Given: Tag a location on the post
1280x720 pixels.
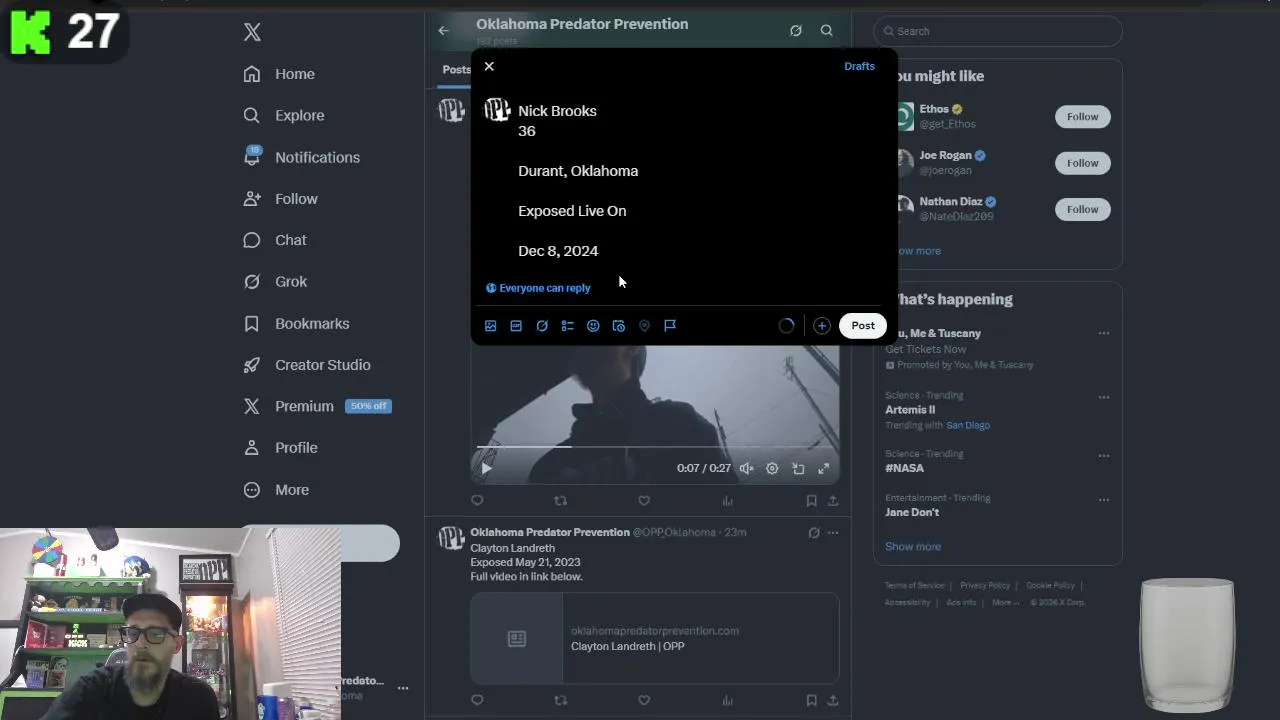Looking at the screenshot, I should tap(644, 326).
